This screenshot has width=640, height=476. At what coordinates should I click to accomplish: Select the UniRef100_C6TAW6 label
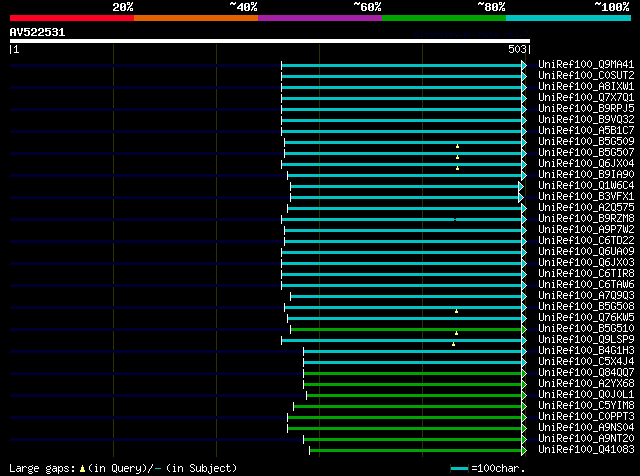(x=586, y=285)
